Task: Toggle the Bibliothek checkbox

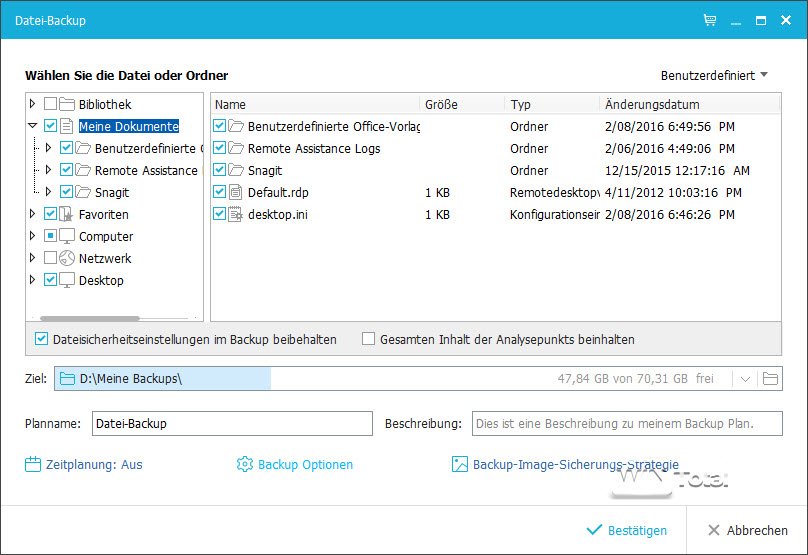Action: coord(50,104)
